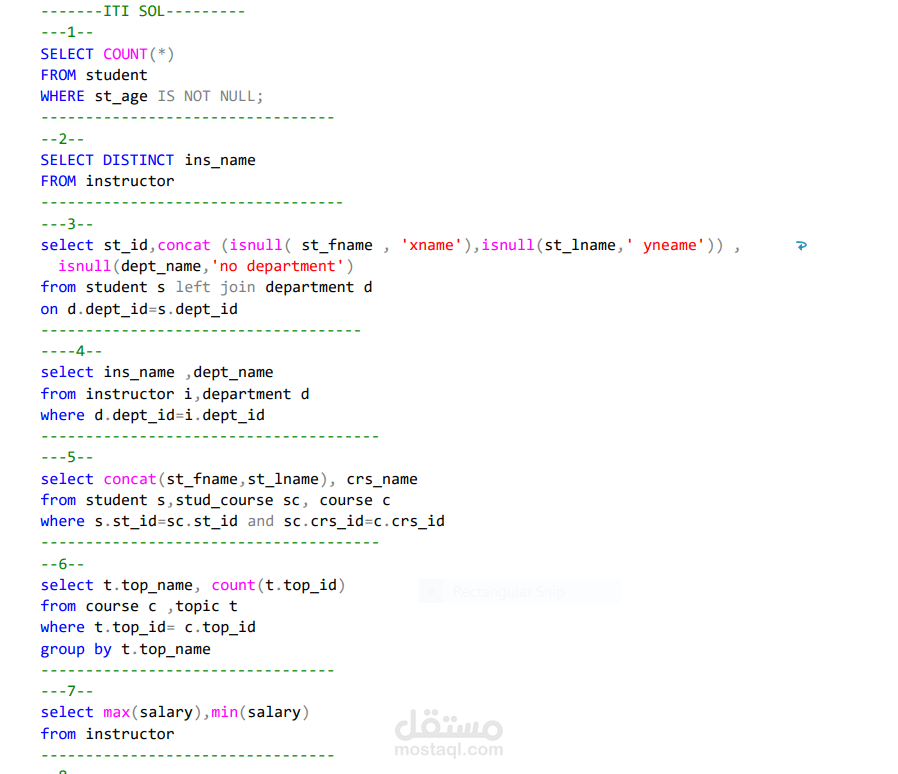The height and width of the screenshot is (774, 898).
Task: Click 'WHERE st_age IS NOT NULL;' line
Action: coord(152,96)
